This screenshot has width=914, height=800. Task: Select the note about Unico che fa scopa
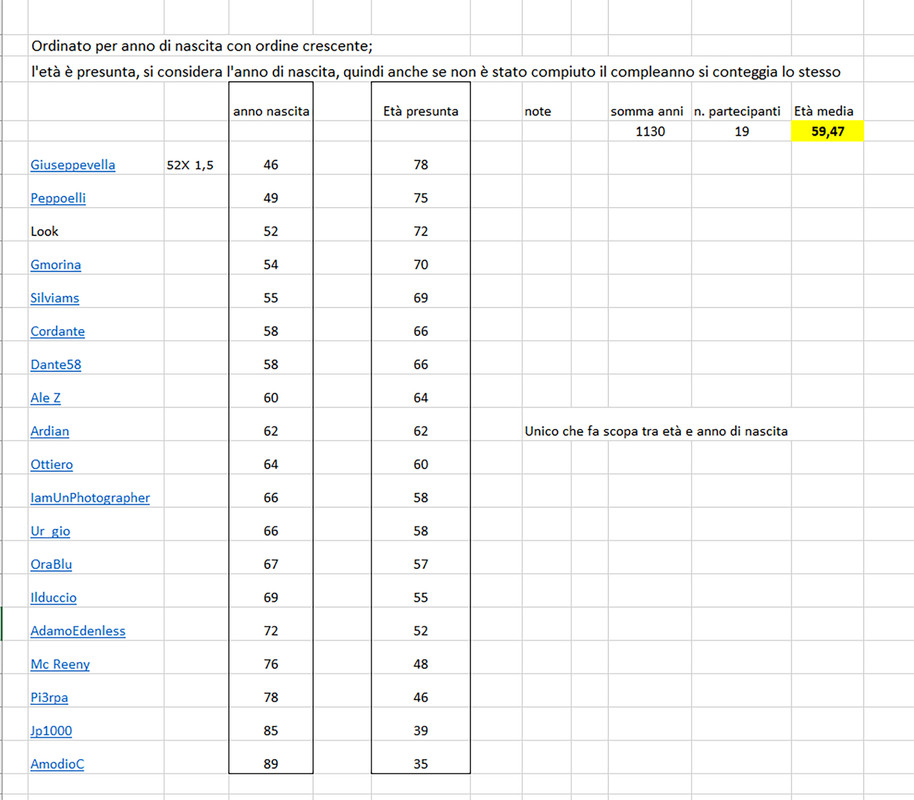(656, 431)
